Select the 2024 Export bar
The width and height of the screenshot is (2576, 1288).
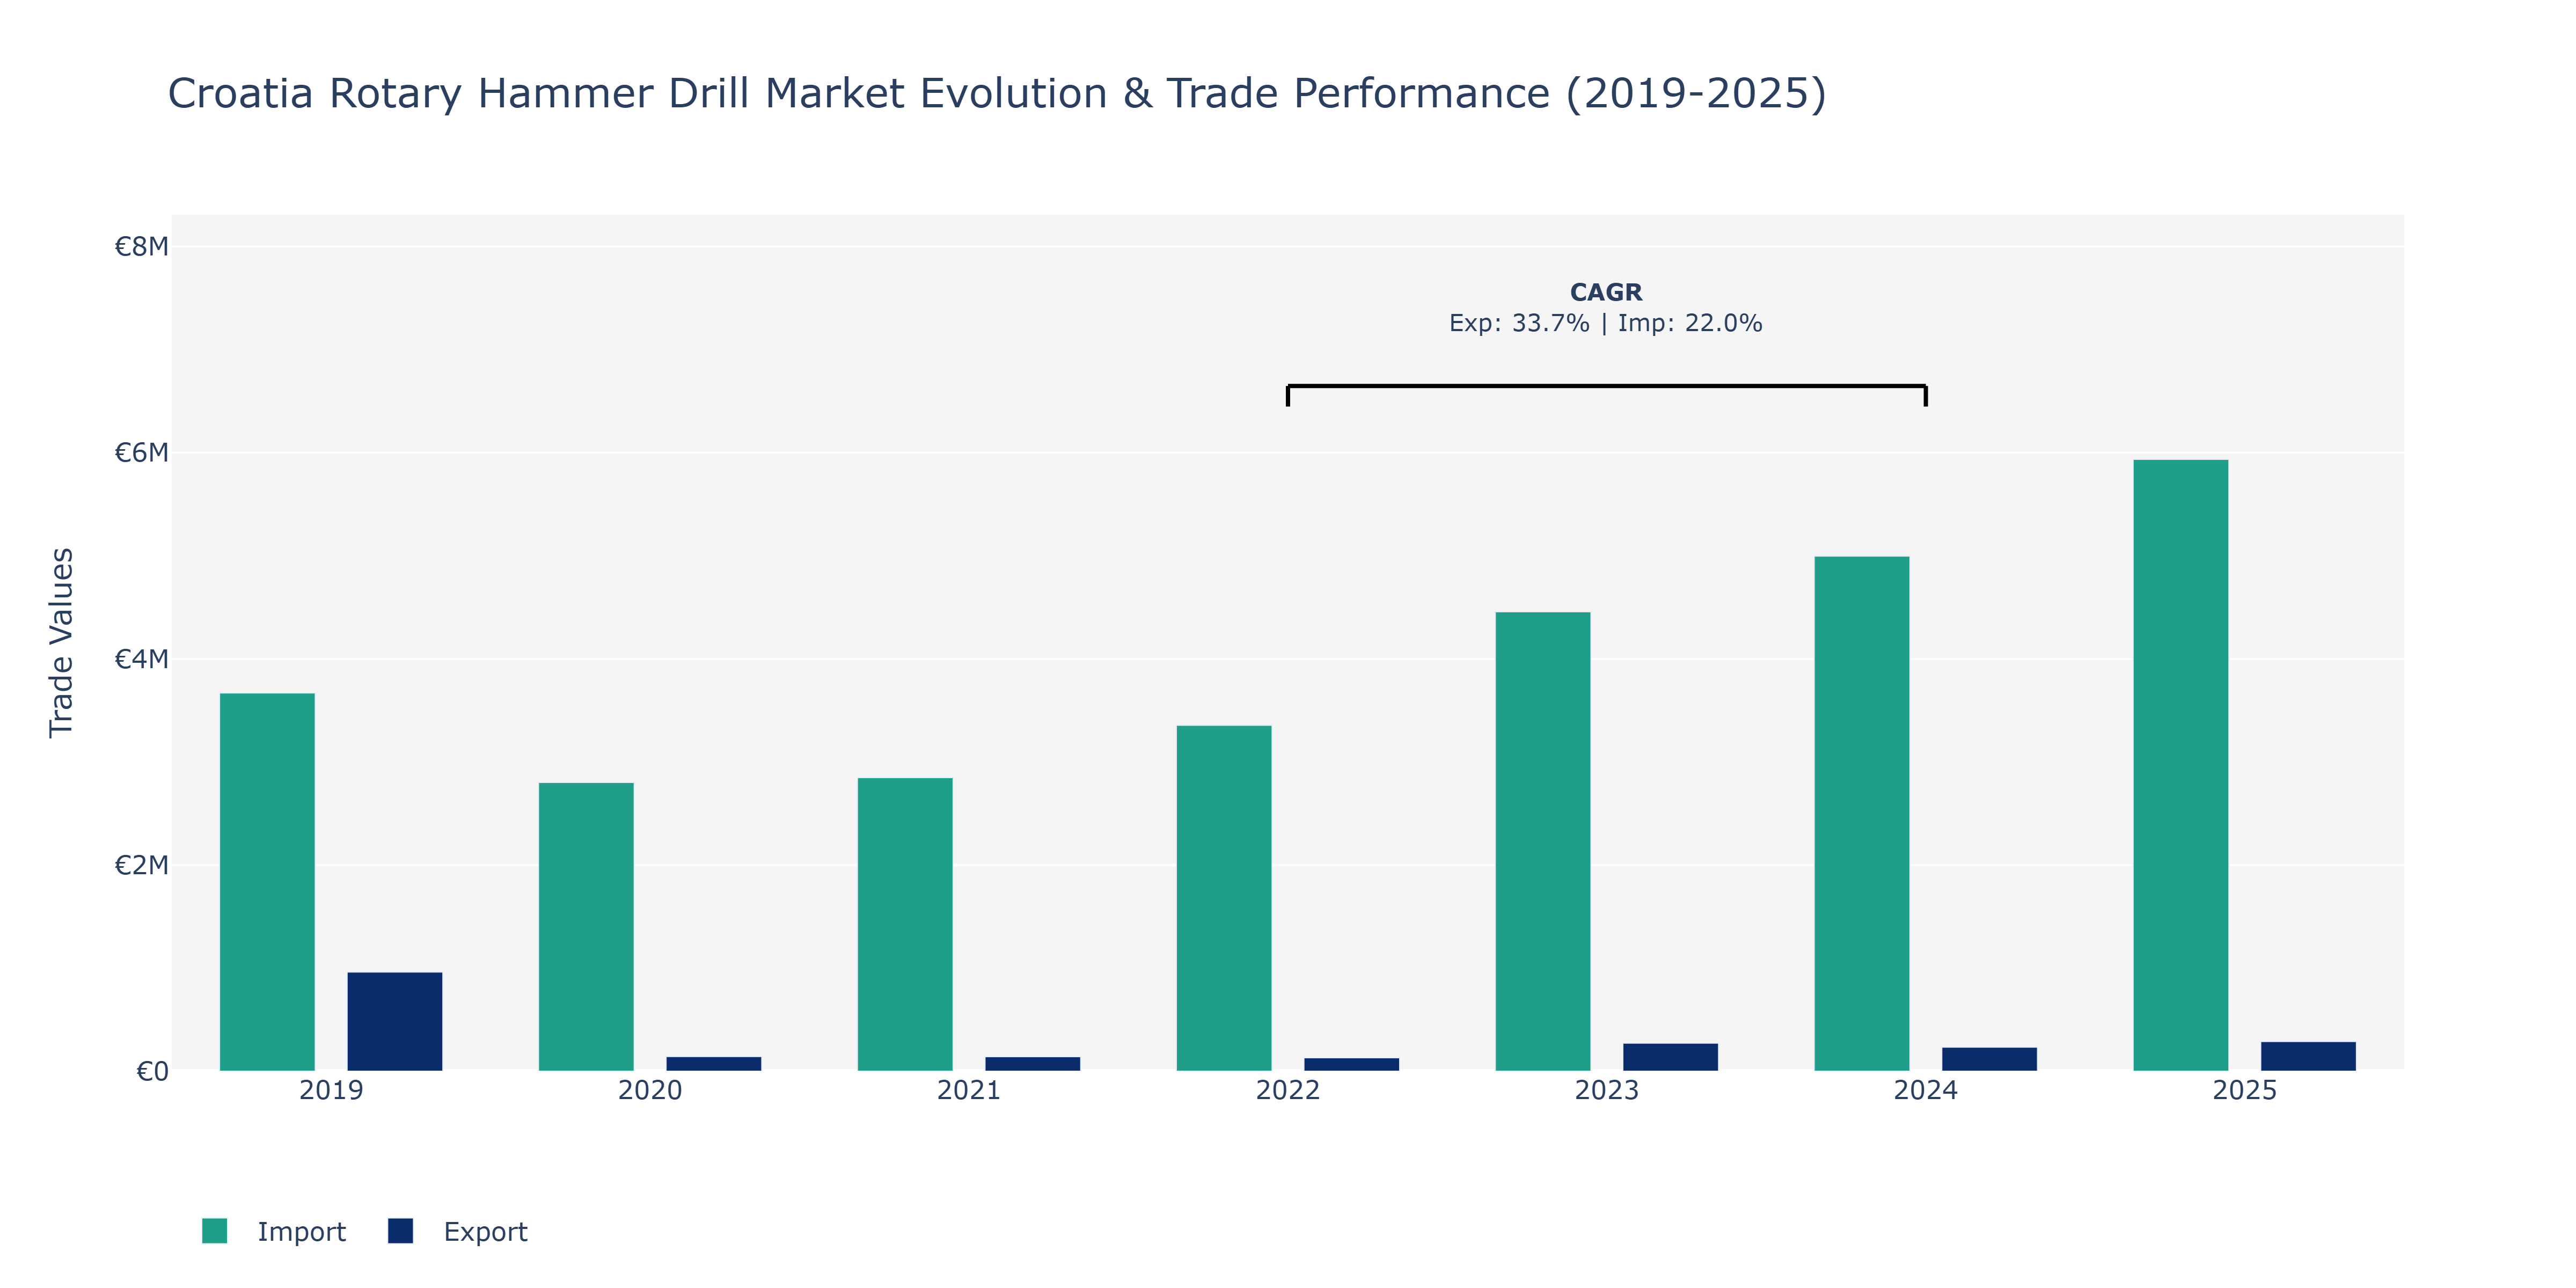tap(1990, 1059)
